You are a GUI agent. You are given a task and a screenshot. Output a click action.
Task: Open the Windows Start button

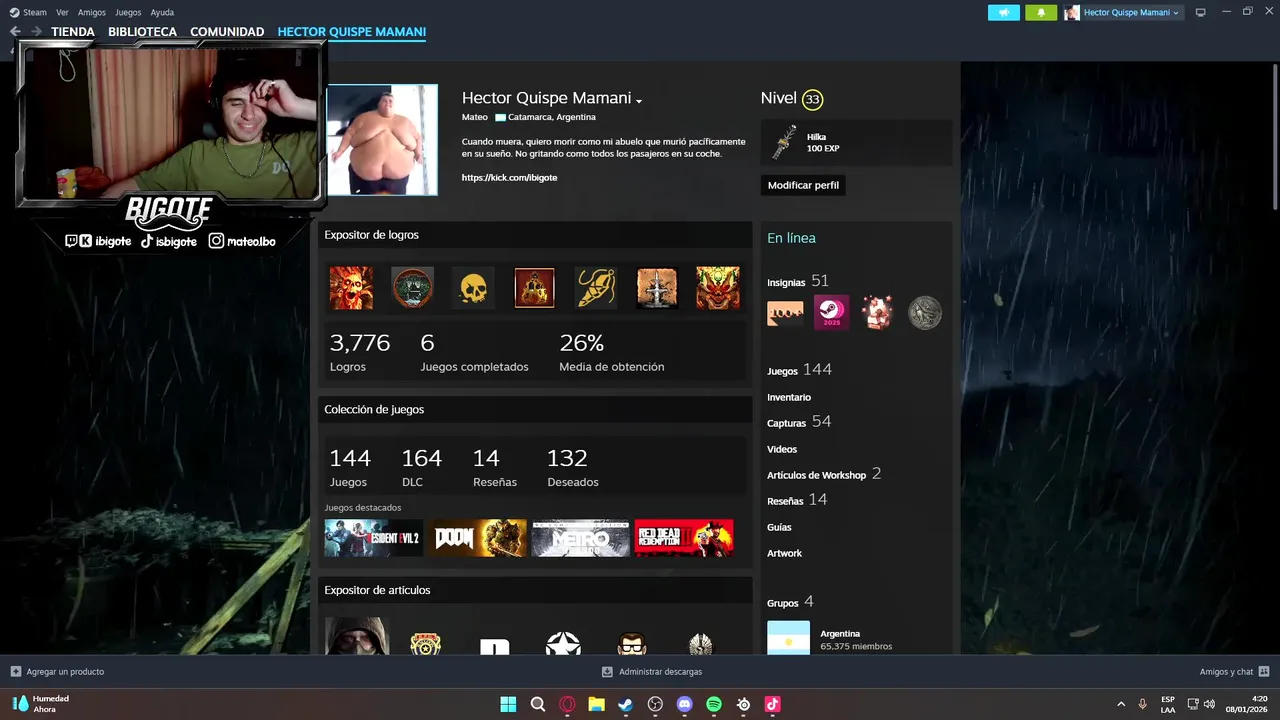coord(508,704)
